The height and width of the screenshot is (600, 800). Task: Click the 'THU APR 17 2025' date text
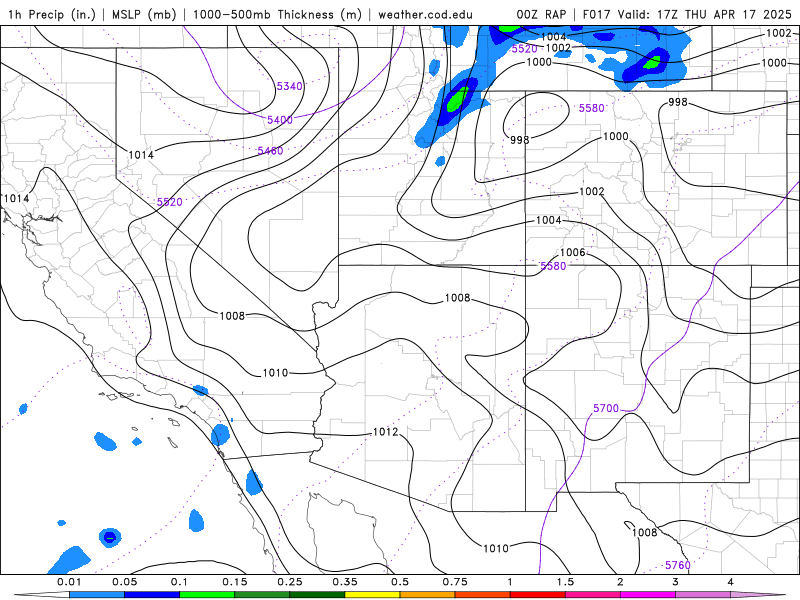click(x=738, y=14)
